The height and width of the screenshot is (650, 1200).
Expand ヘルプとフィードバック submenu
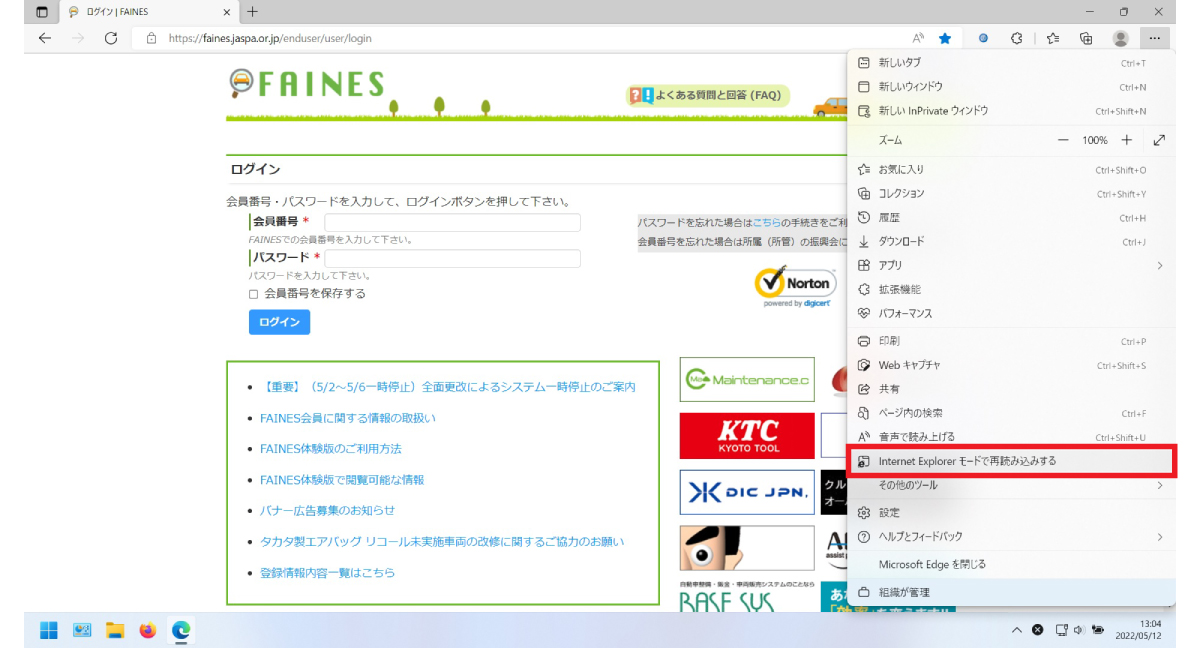1011,536
